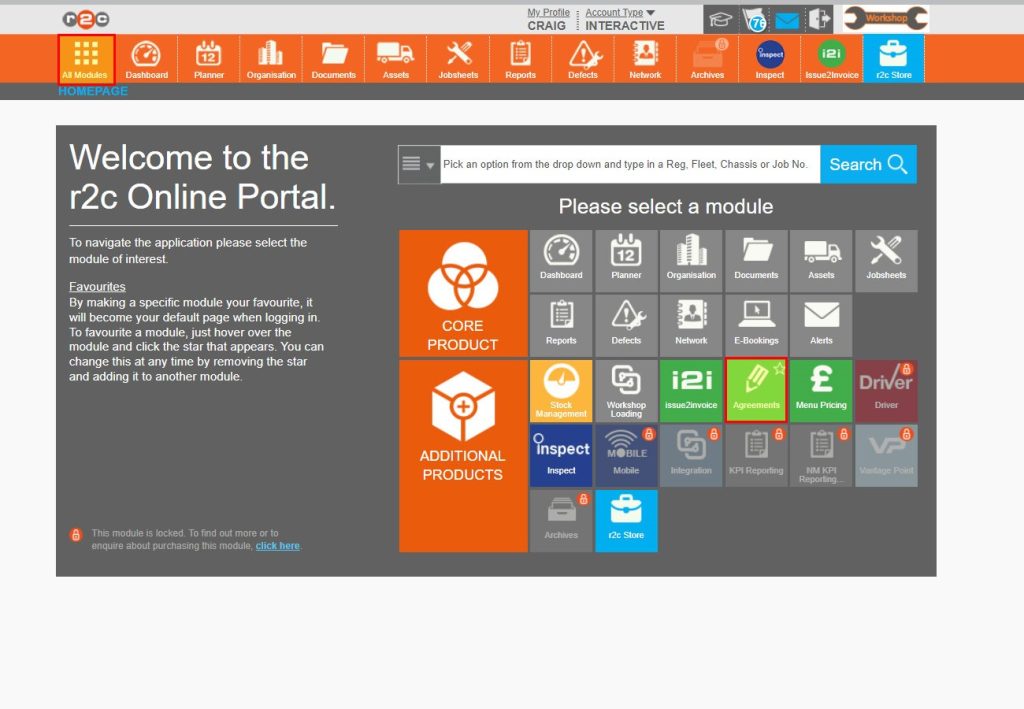Select the locked NM KPI Reporting tile
Image resolution: width=1024 pixels, height=709 pixels.
pyautogui.click(x=821, y=456)
